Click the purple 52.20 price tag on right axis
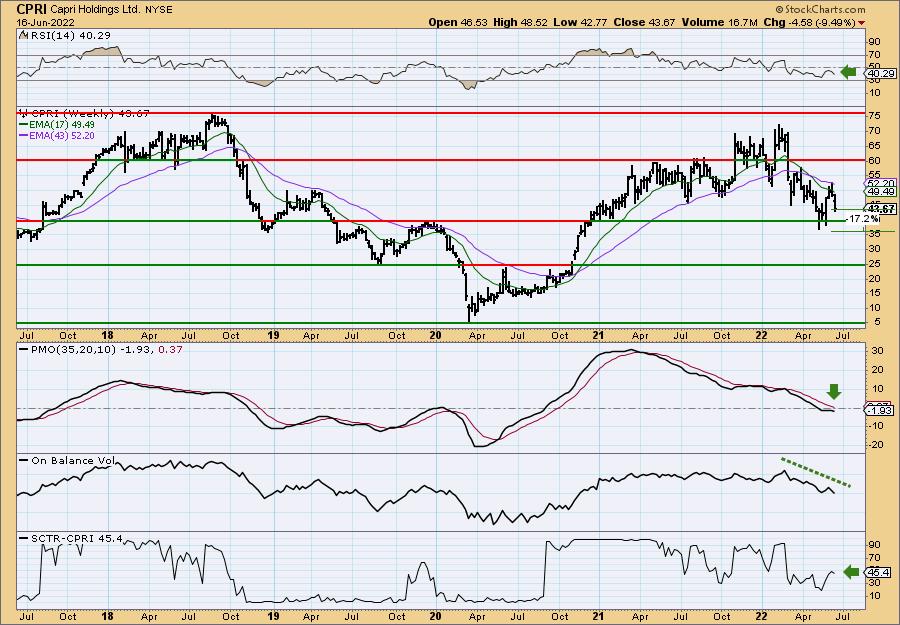Screen dimensions: 900x625 (880, 183)
